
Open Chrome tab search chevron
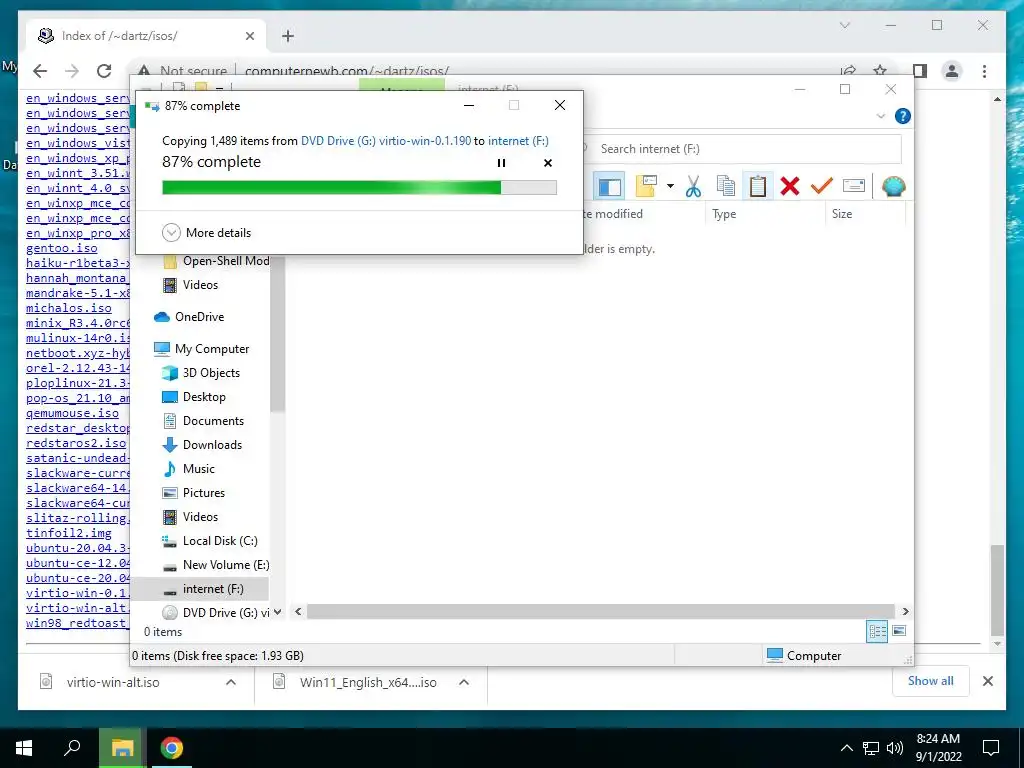coord(844,25)
